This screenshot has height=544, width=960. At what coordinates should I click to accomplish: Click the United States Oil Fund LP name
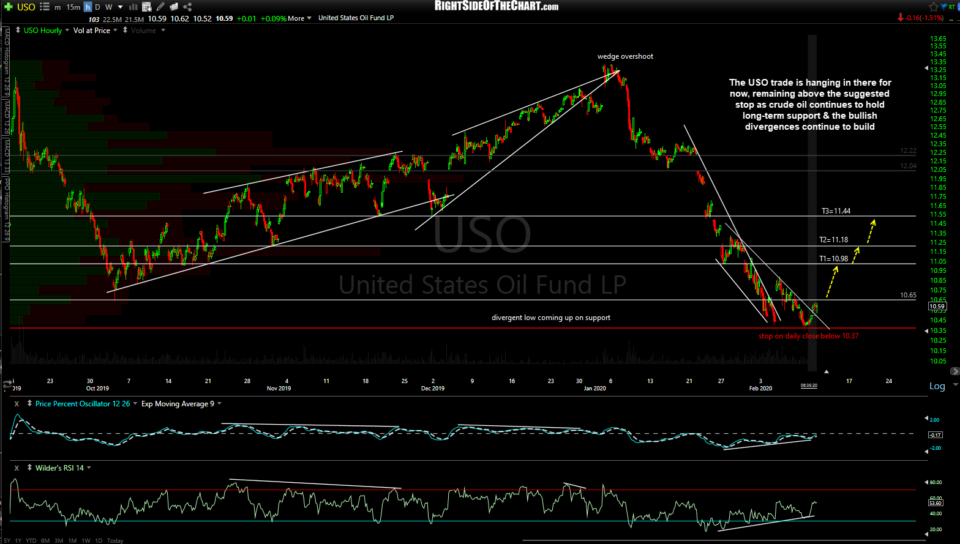click(x=356, y=18)
